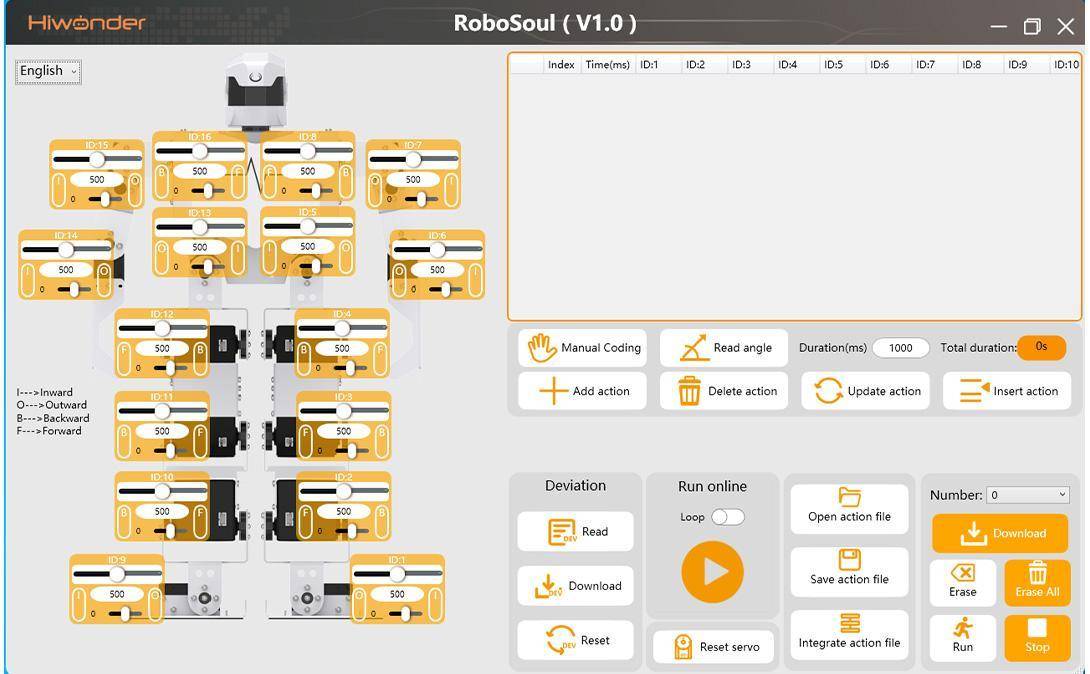This screenshot has height=674, width=1090.
Task: Open the English language dropdown
Action: pos(48,71)
